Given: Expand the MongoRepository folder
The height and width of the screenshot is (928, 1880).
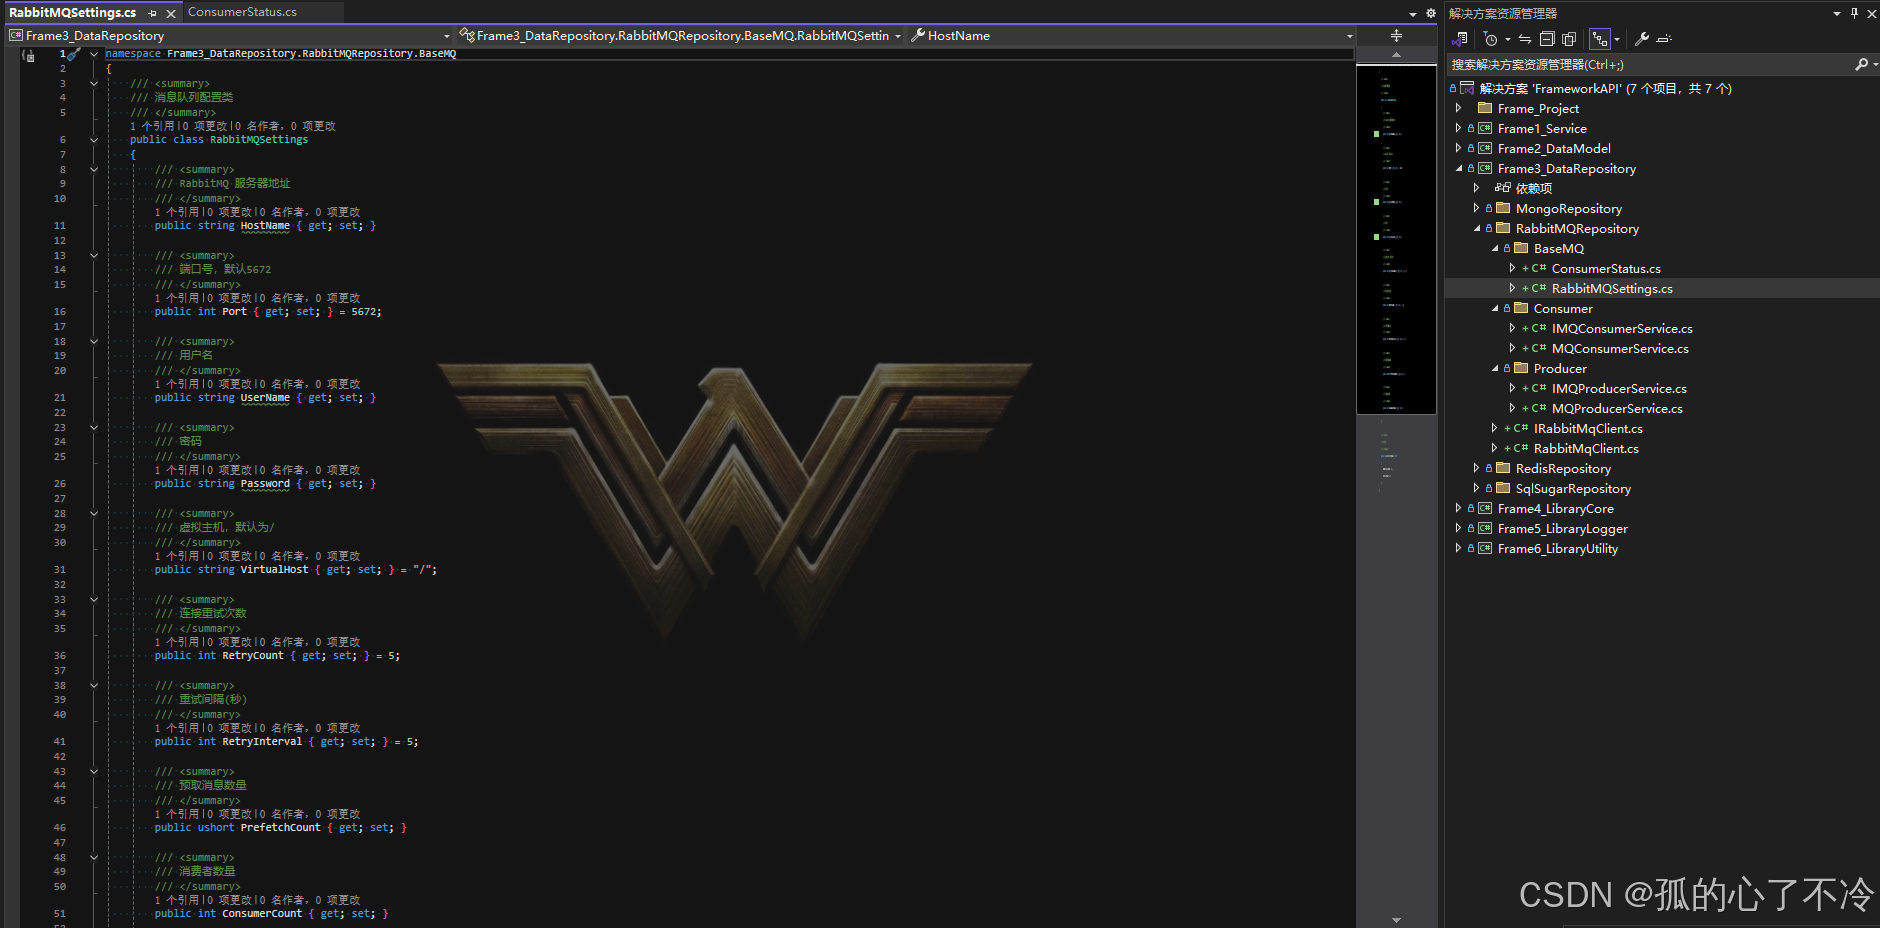Looking at the screenshot, I should [1476, 208].
